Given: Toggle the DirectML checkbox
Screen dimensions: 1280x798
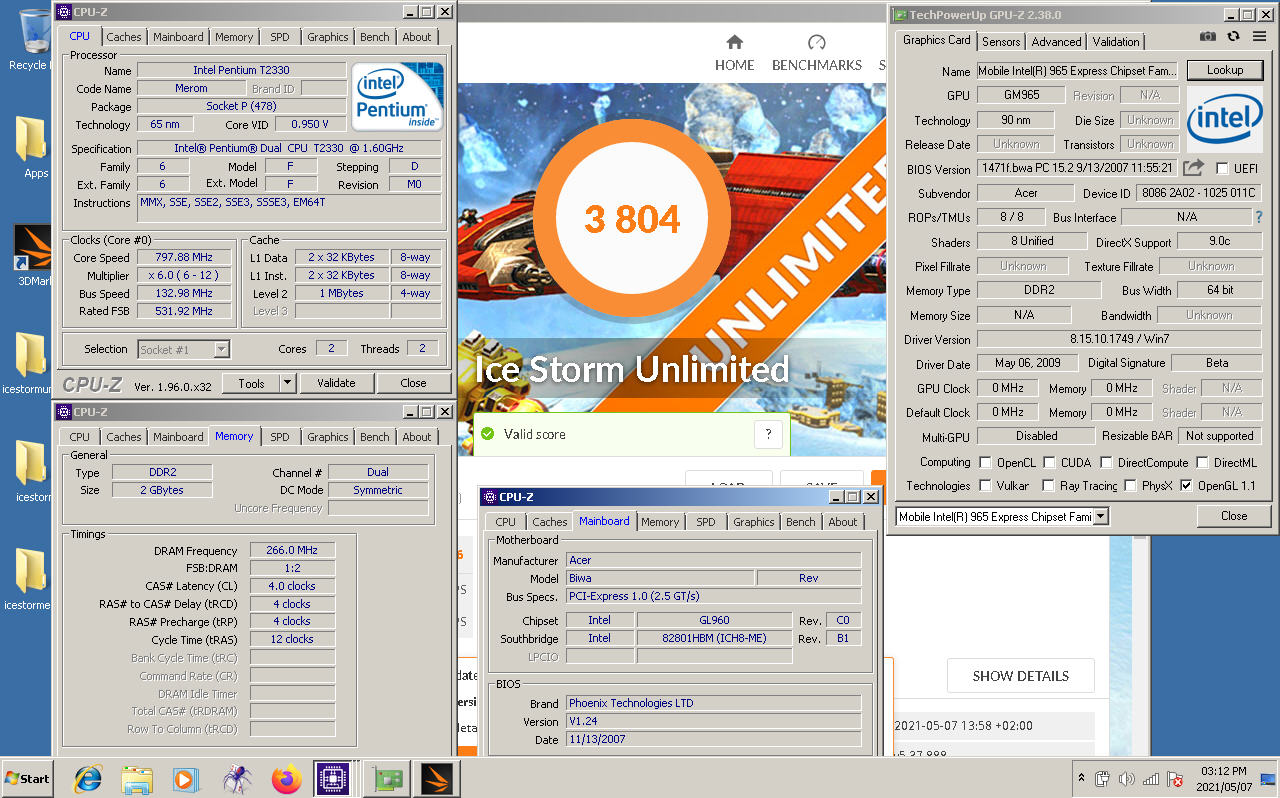Looking at the screenshot, I should [1200, 463].
